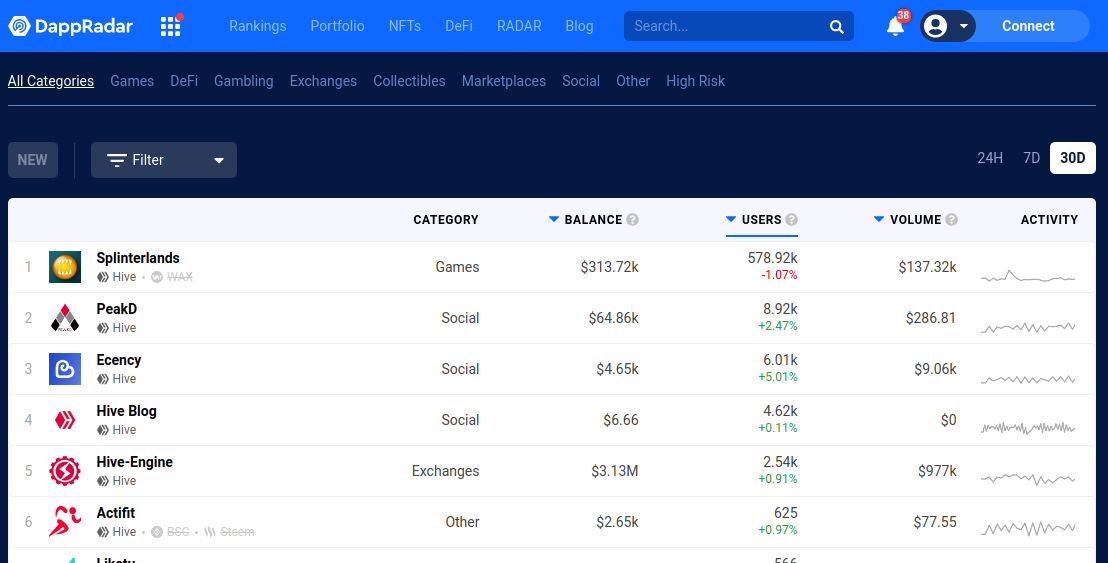Screen dimensions: 1108x563
Task: Click the search magnifier icon
Action: pyautogui.click(x=837, y=27)
